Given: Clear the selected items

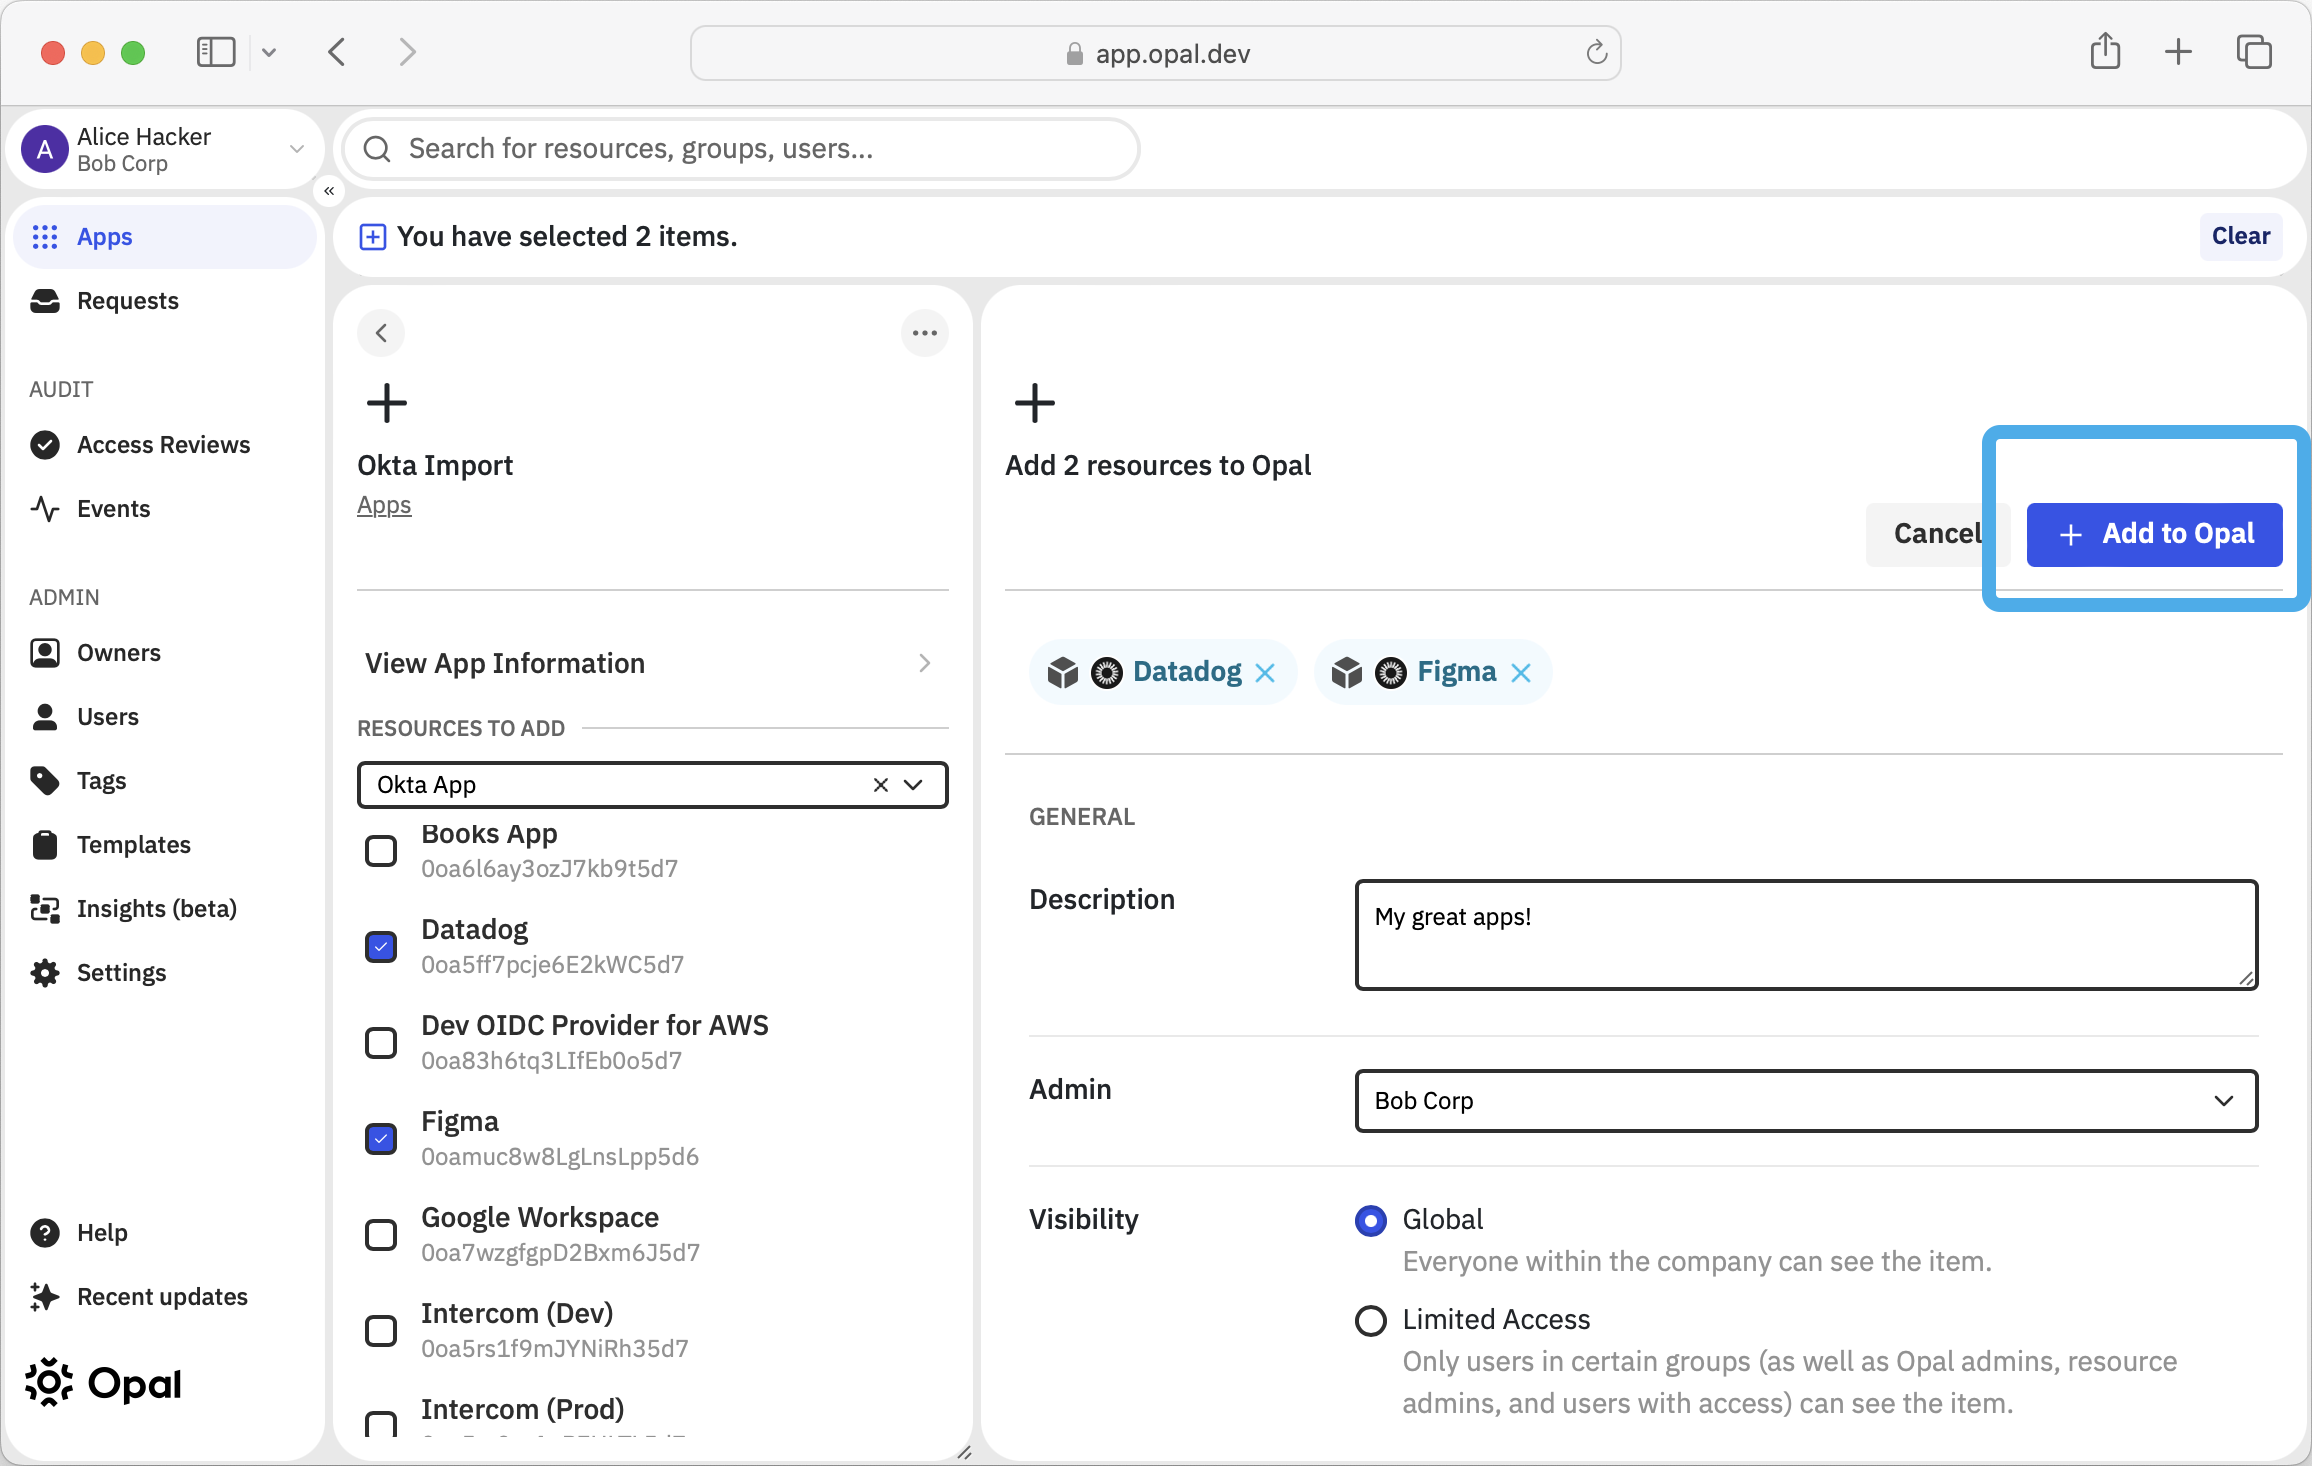Looking at the screenshot, I should pos(2240,237).
